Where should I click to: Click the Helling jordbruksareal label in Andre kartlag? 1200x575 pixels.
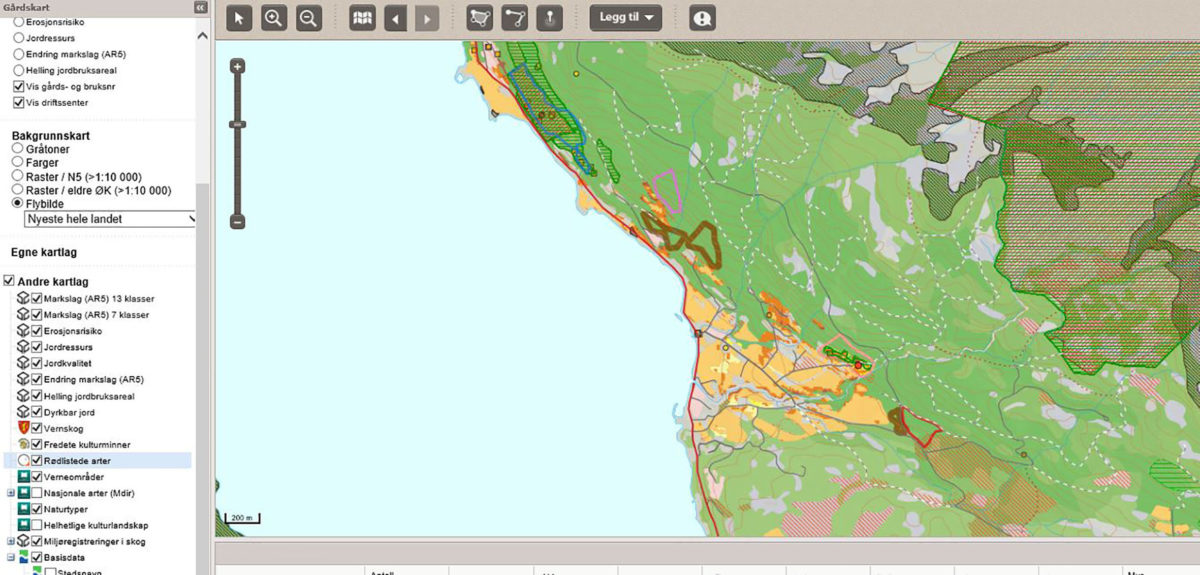coord(89,396)
